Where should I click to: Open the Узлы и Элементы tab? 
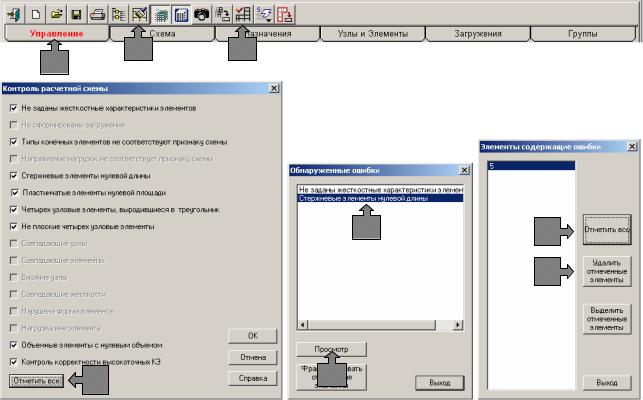pyautogui.click(x=373, y=34)
